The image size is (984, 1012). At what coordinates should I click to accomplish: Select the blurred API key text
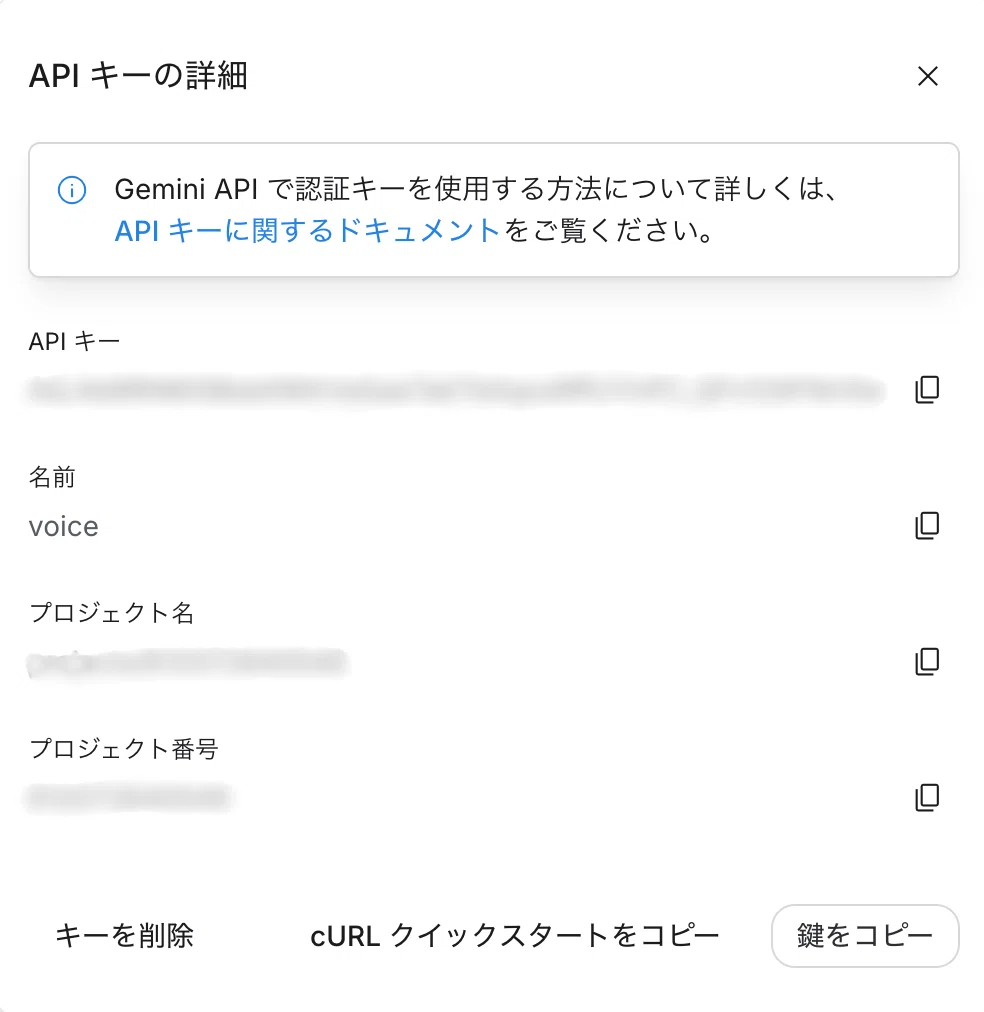click(x=456, y=390)
